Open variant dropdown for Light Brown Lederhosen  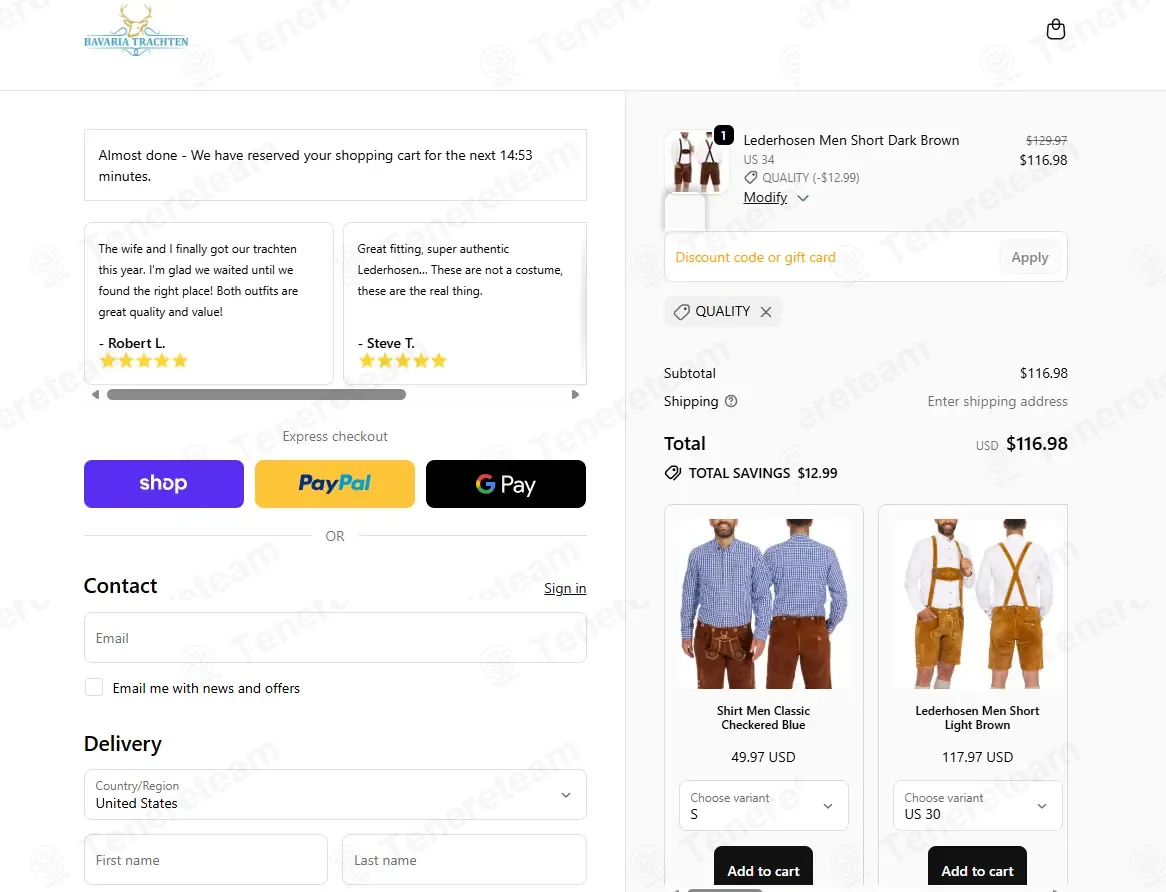(x=977, y=806)
